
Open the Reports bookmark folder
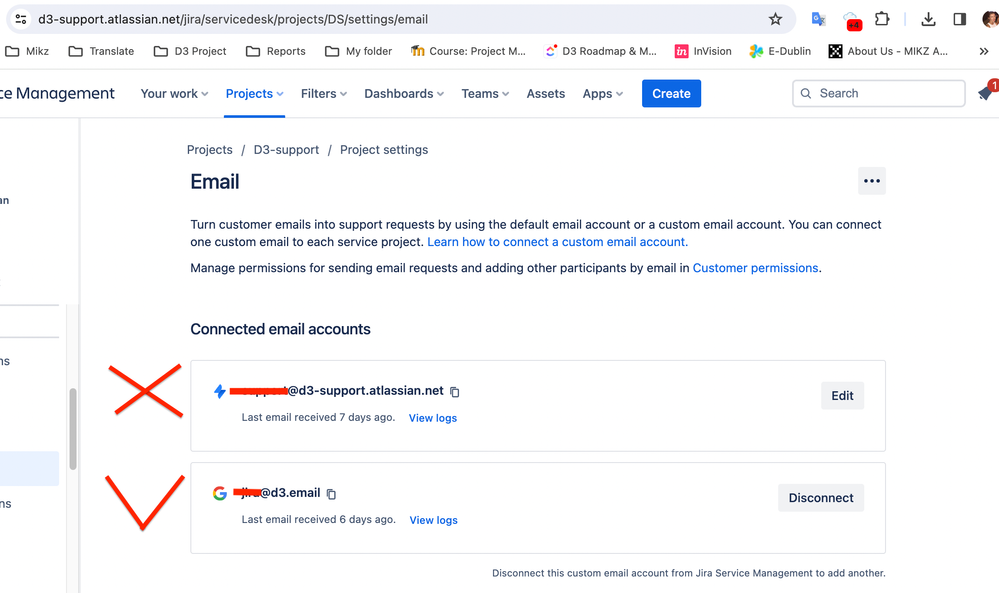(276, 52)
